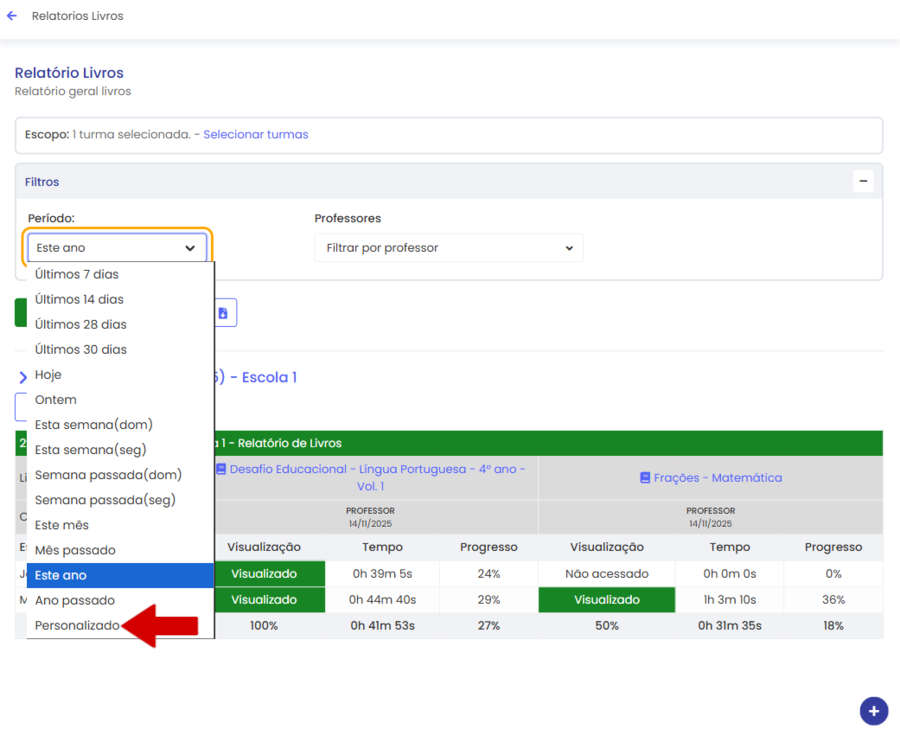Click the Escola 1 class heading
Viewport: 900px width, 736px height.
[x=268, y=377]
